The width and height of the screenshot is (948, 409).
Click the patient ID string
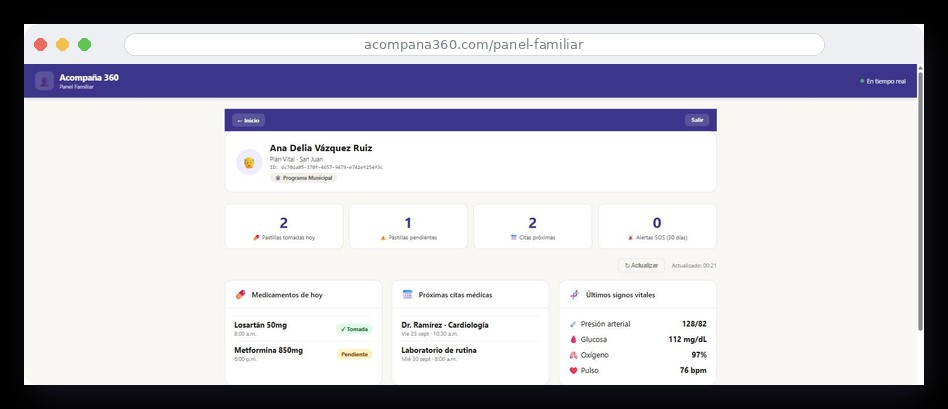[x=326, y=167]
